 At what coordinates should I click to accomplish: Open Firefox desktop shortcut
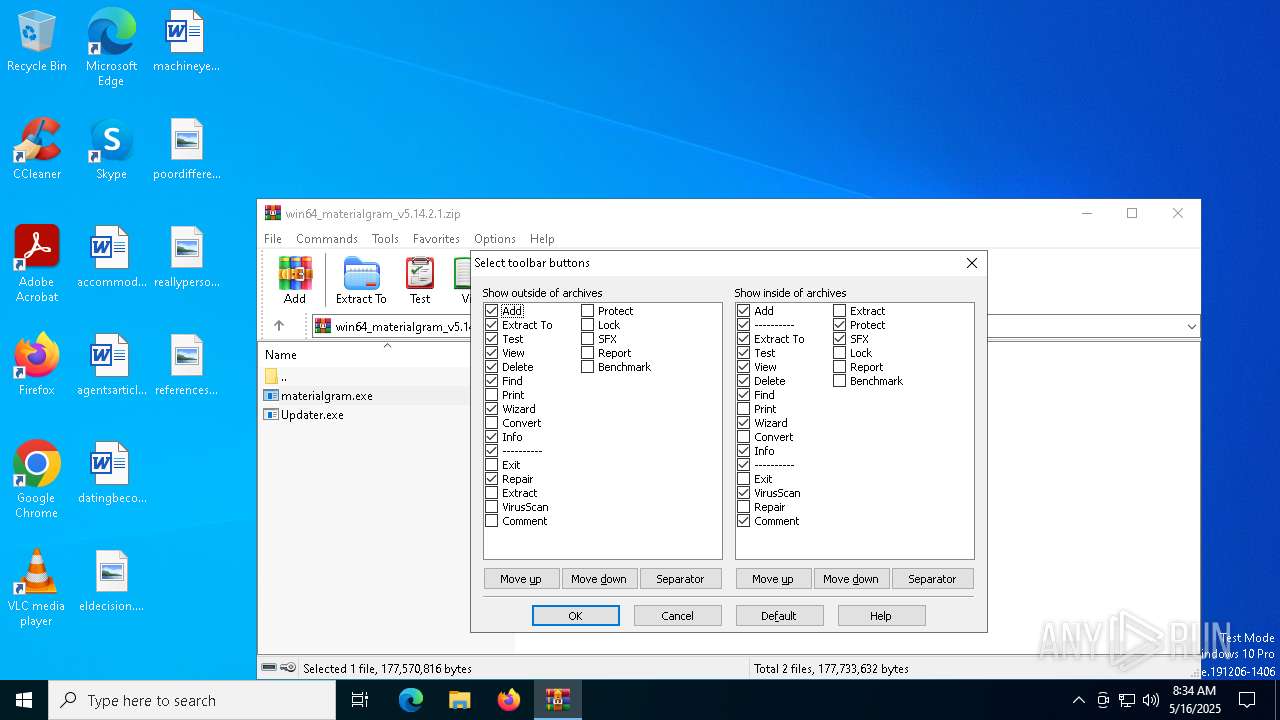tap(37, 365)
